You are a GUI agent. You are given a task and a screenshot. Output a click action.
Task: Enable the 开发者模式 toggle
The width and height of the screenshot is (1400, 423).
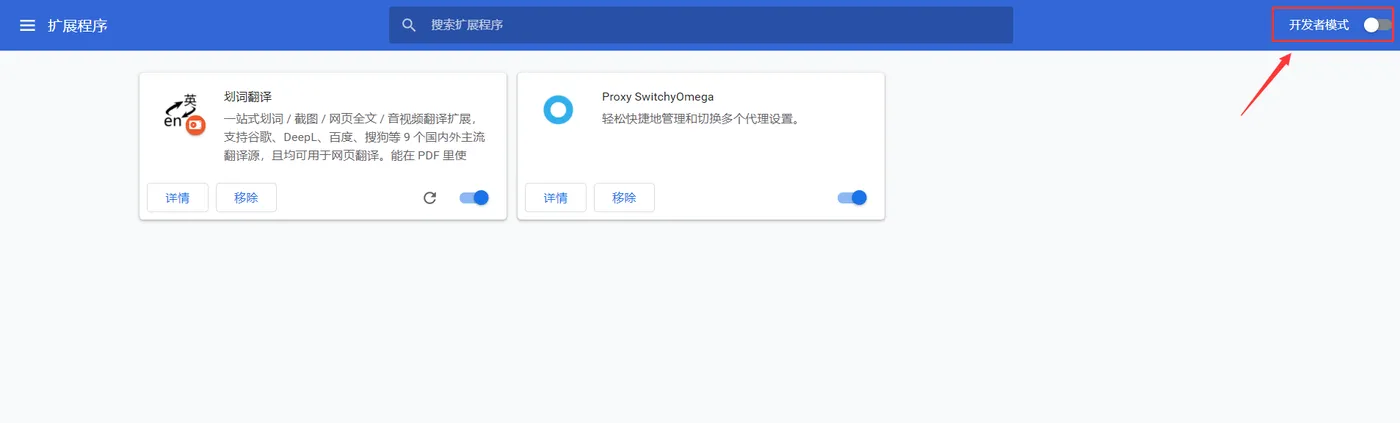(1377, 25)
